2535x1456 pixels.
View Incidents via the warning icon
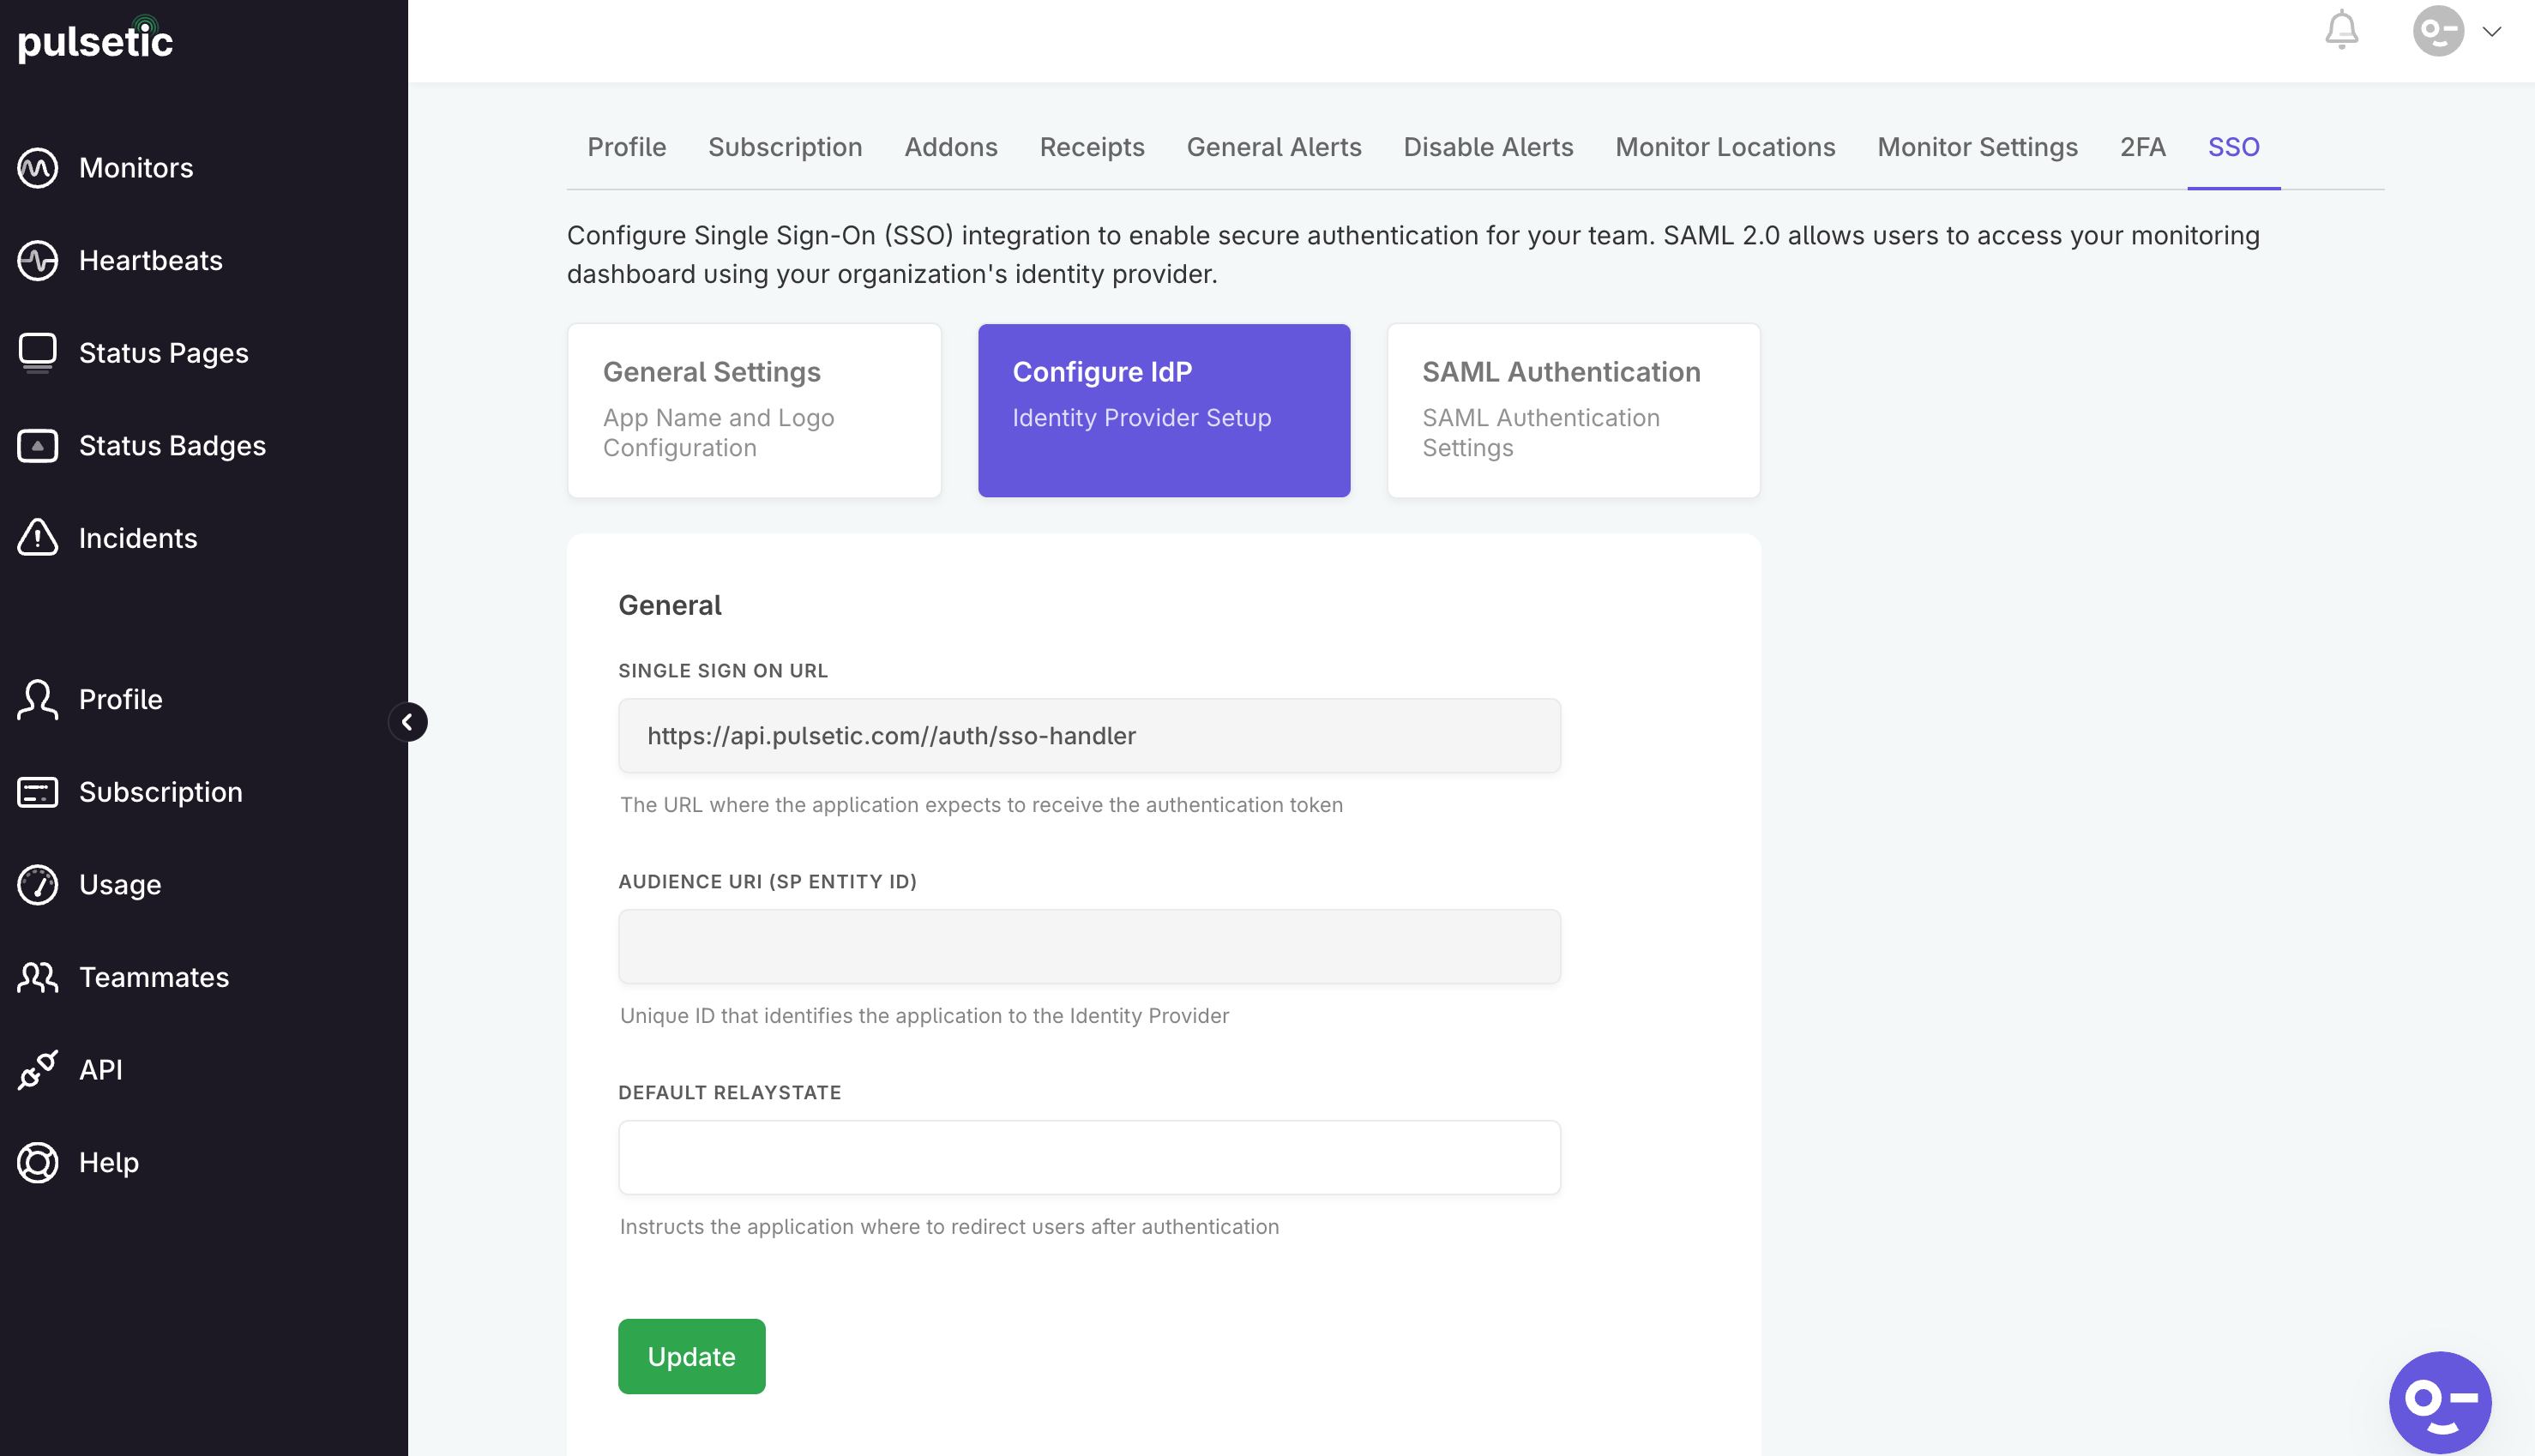[37, 538]
